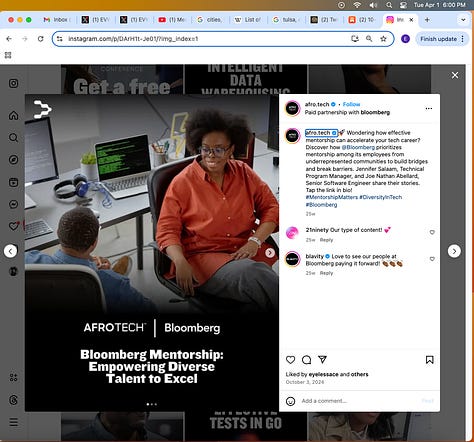
Task: Close the post overlay
Action: pos(455,75)
